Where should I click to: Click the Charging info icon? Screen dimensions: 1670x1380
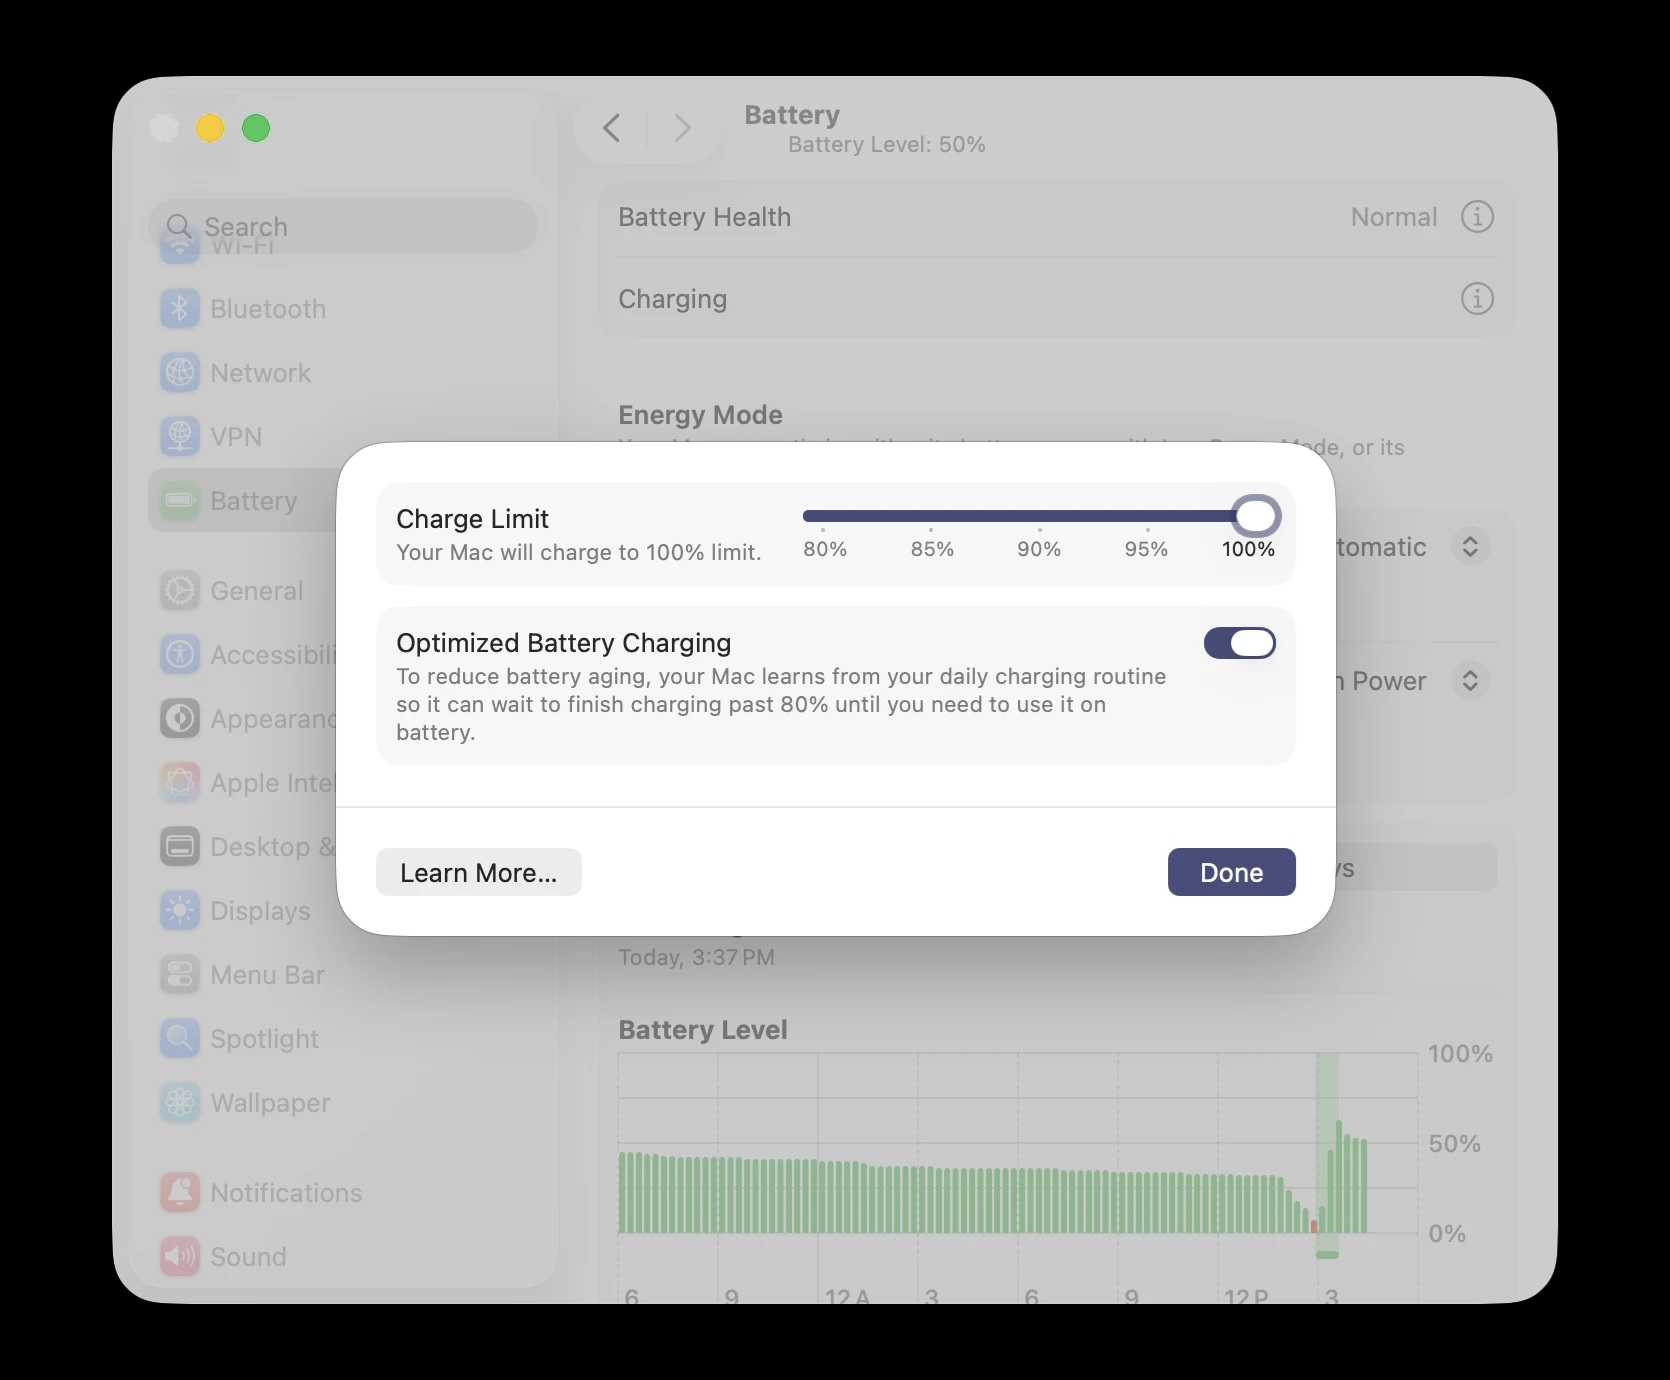coord(1477,299)
